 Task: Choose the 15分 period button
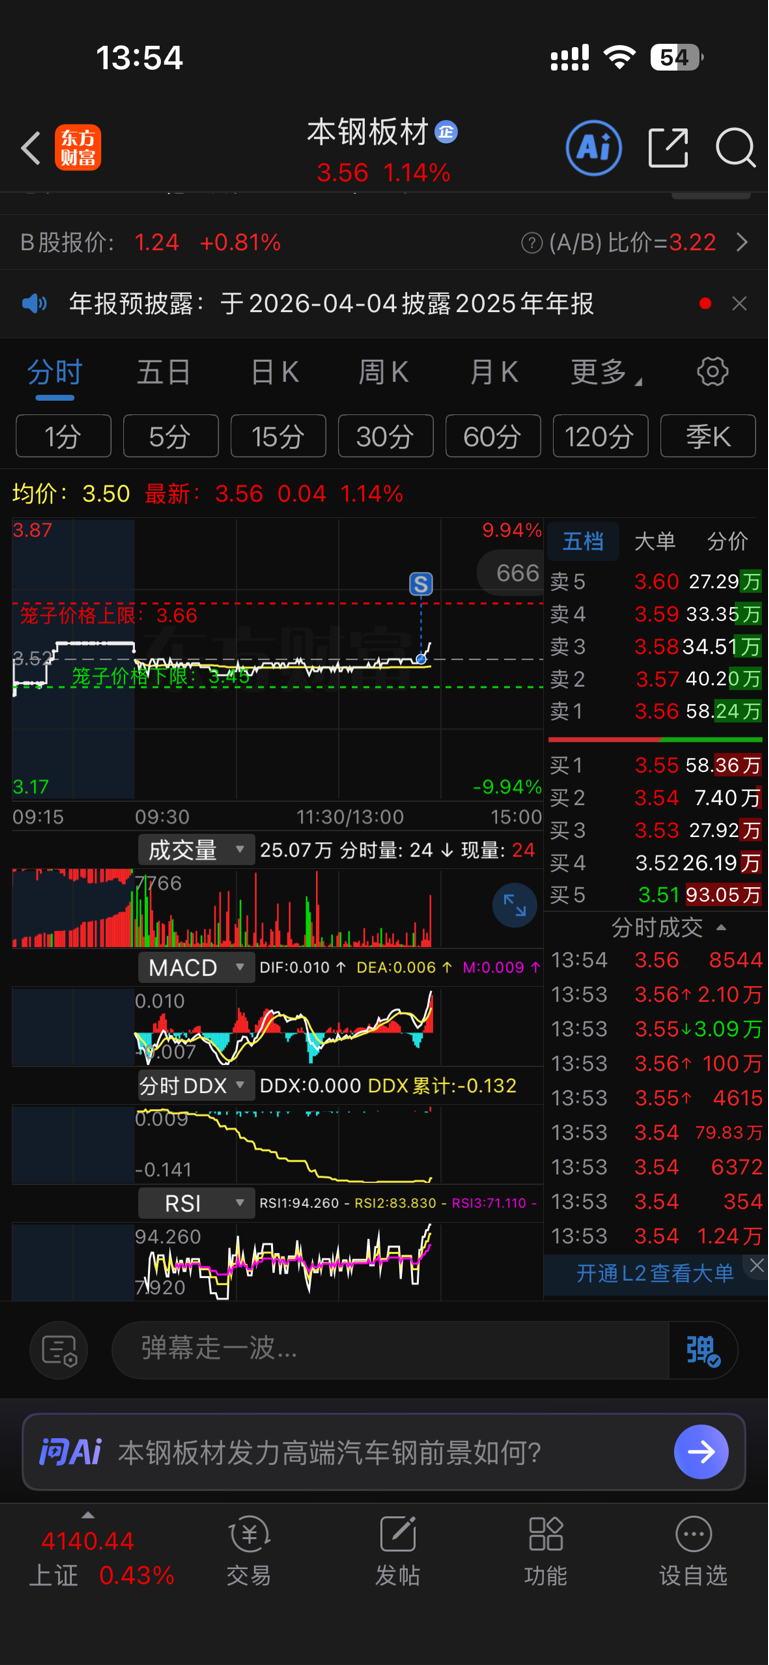[x=278, y=436]
